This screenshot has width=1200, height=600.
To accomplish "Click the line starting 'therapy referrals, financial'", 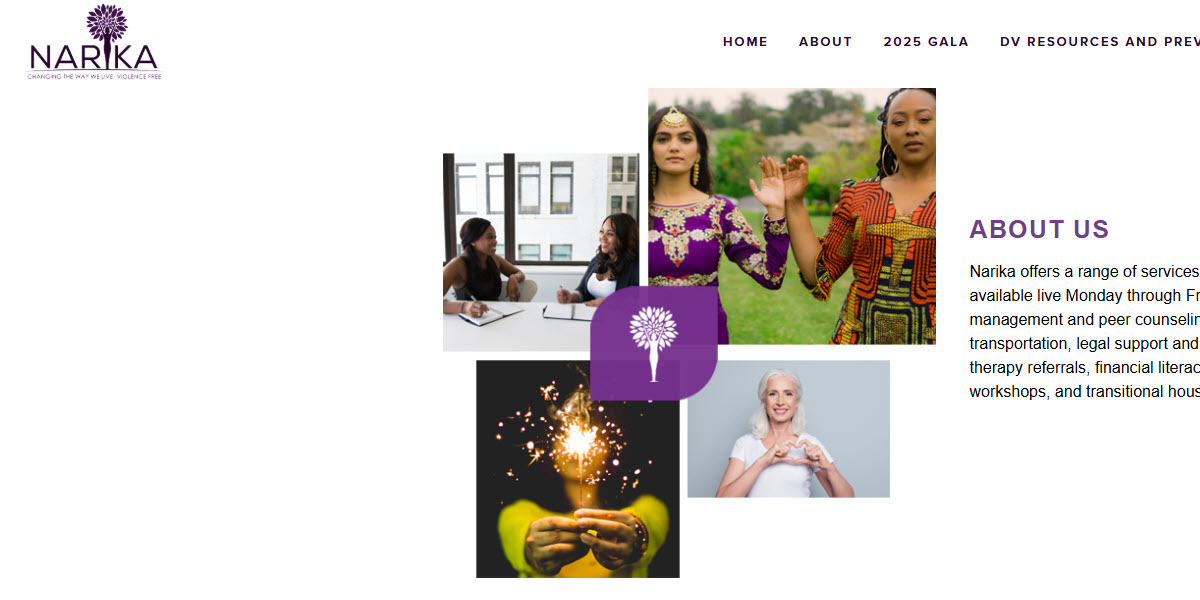I will pos(1084,367).
